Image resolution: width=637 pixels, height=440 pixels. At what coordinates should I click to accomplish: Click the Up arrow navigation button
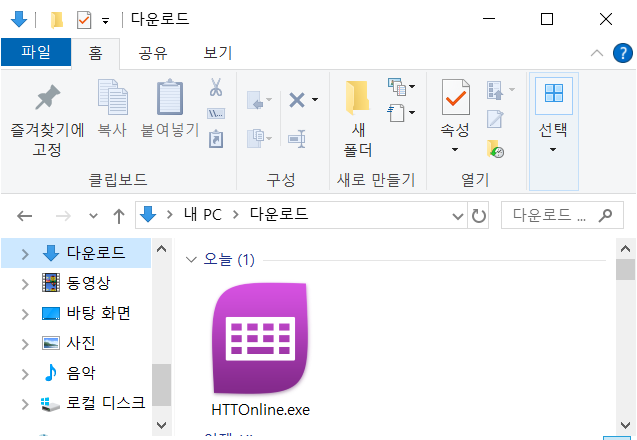119,215
